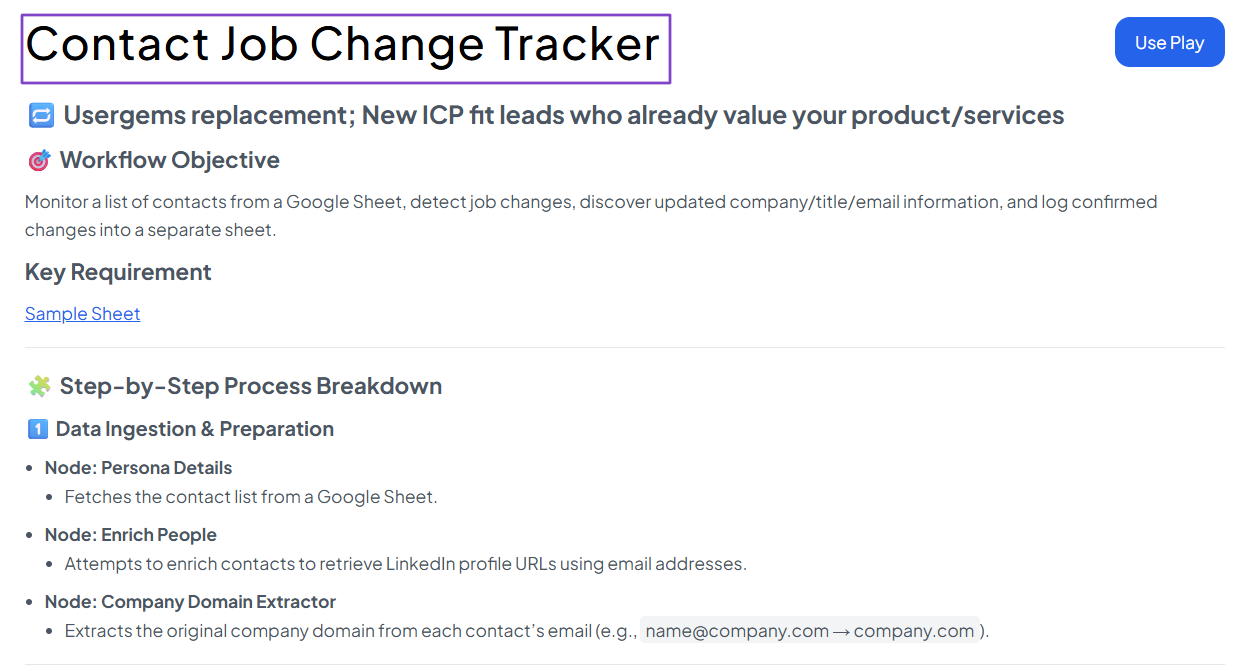Click the Key Requirement heading
Image resolution: width=1248 pixels, height=669 pixels.
tap(118, 272)
